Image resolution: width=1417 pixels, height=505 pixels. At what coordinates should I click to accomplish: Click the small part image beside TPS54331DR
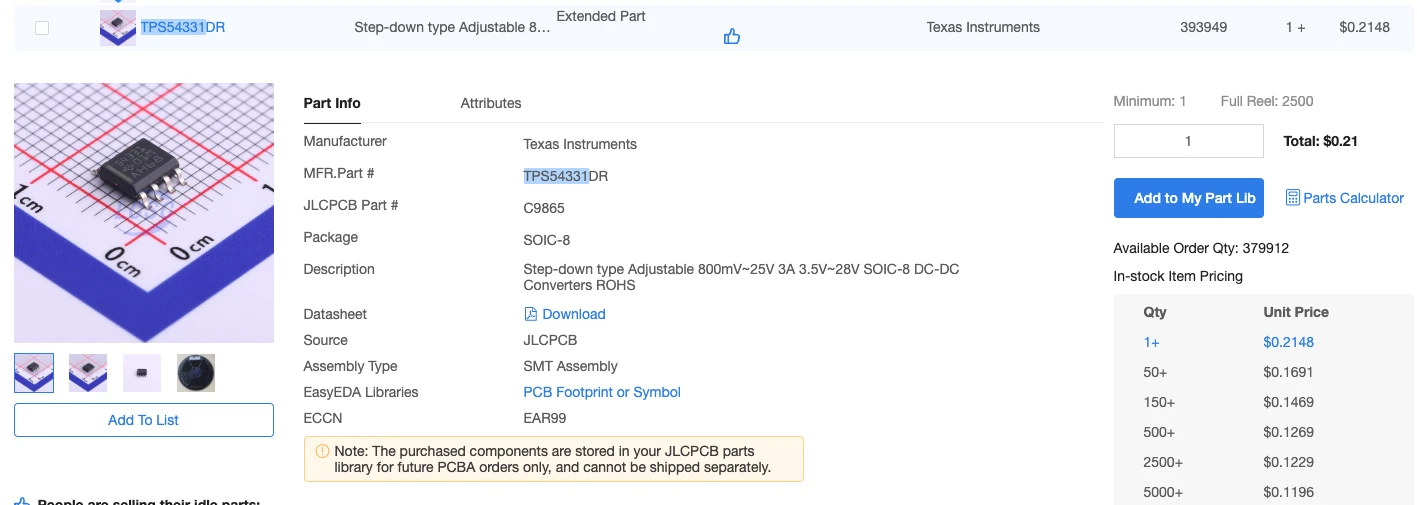118,27
